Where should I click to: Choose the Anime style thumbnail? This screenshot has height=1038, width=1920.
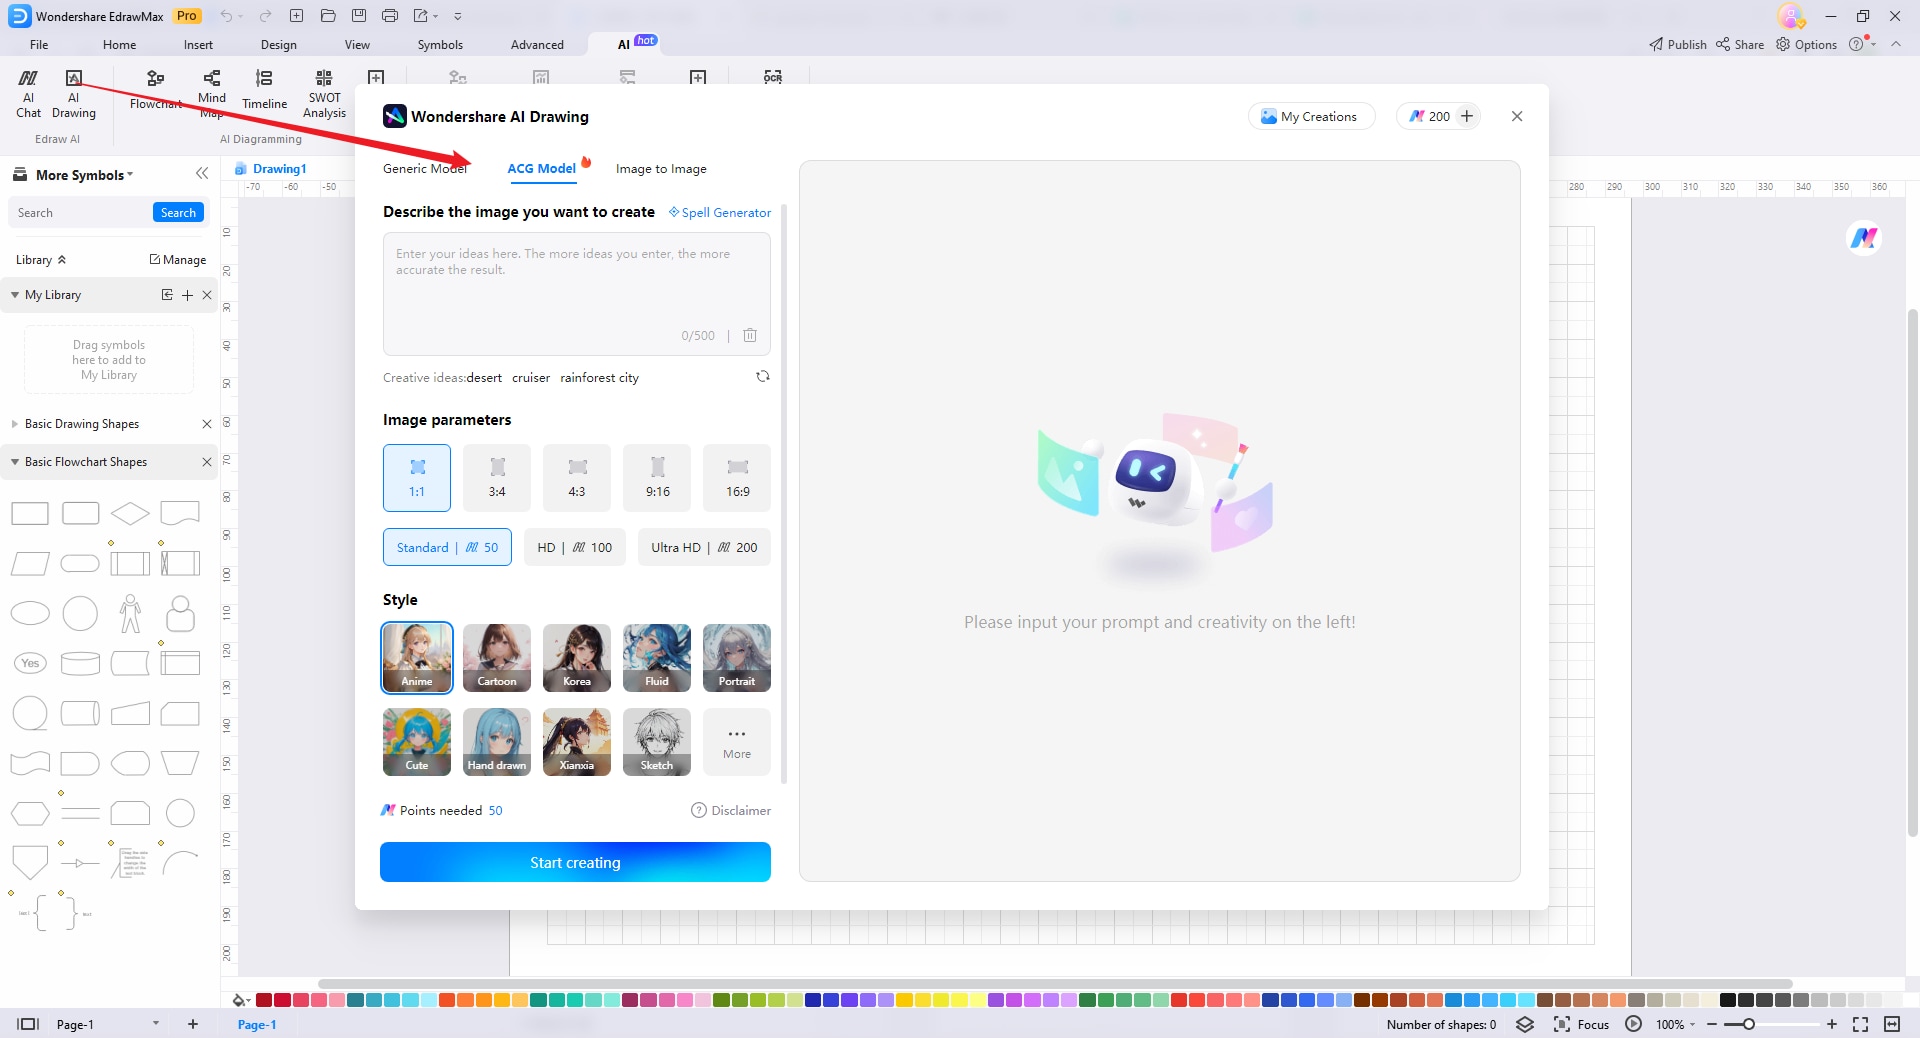pos(417,658)
